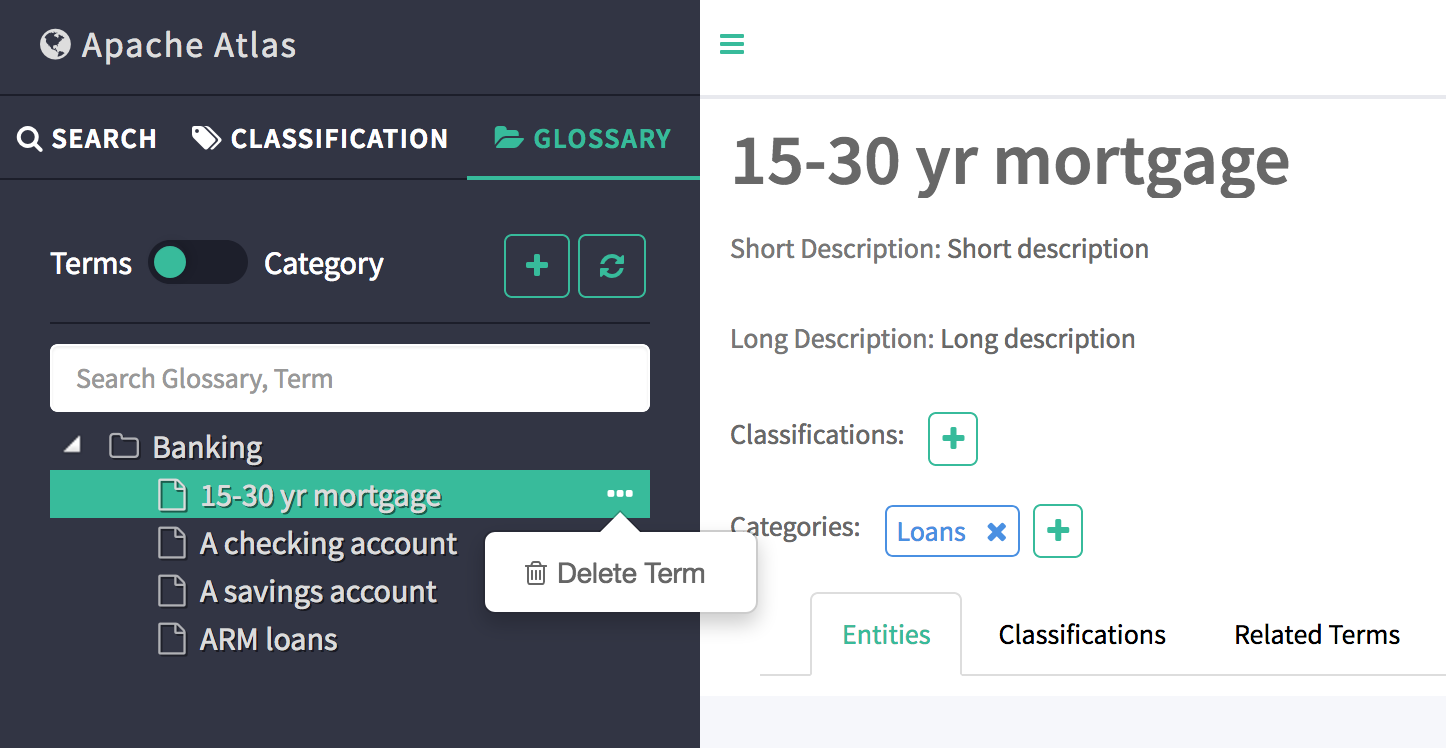Image resolution: width=1446 pixels, height=748 pixels.
Task: Switch to the CLASSIFICATION tab
Action: pyautogui.click(x=320, y=139)
